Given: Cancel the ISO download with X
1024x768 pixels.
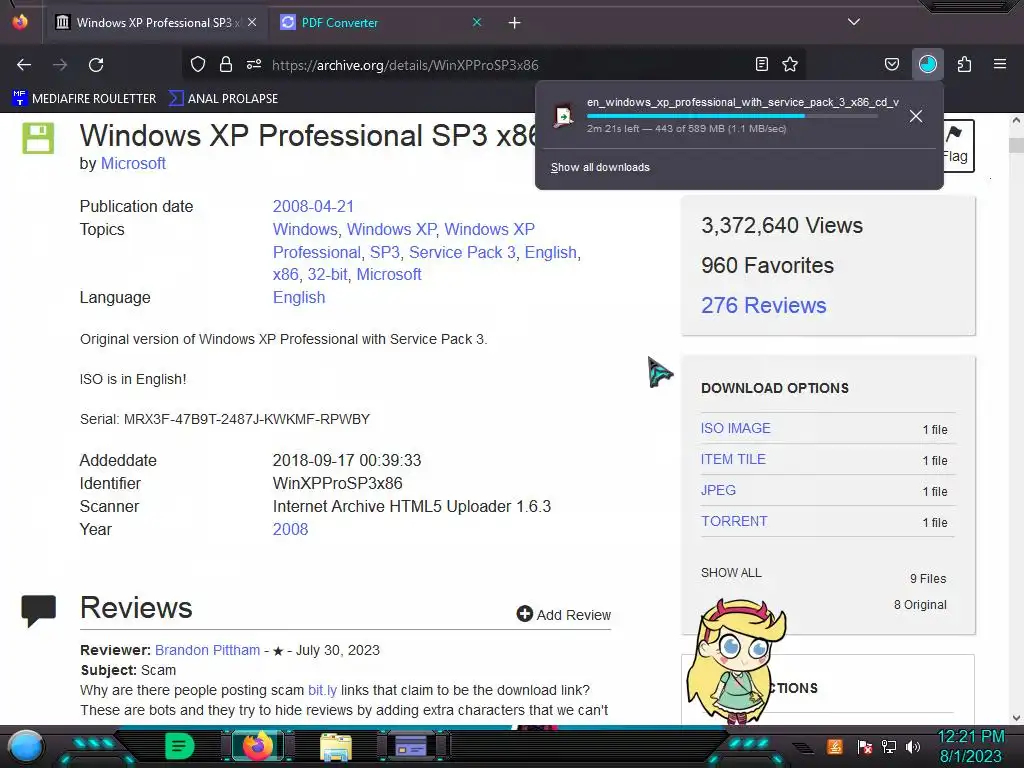Looking at the screenshot, I should tap(916, 116).
